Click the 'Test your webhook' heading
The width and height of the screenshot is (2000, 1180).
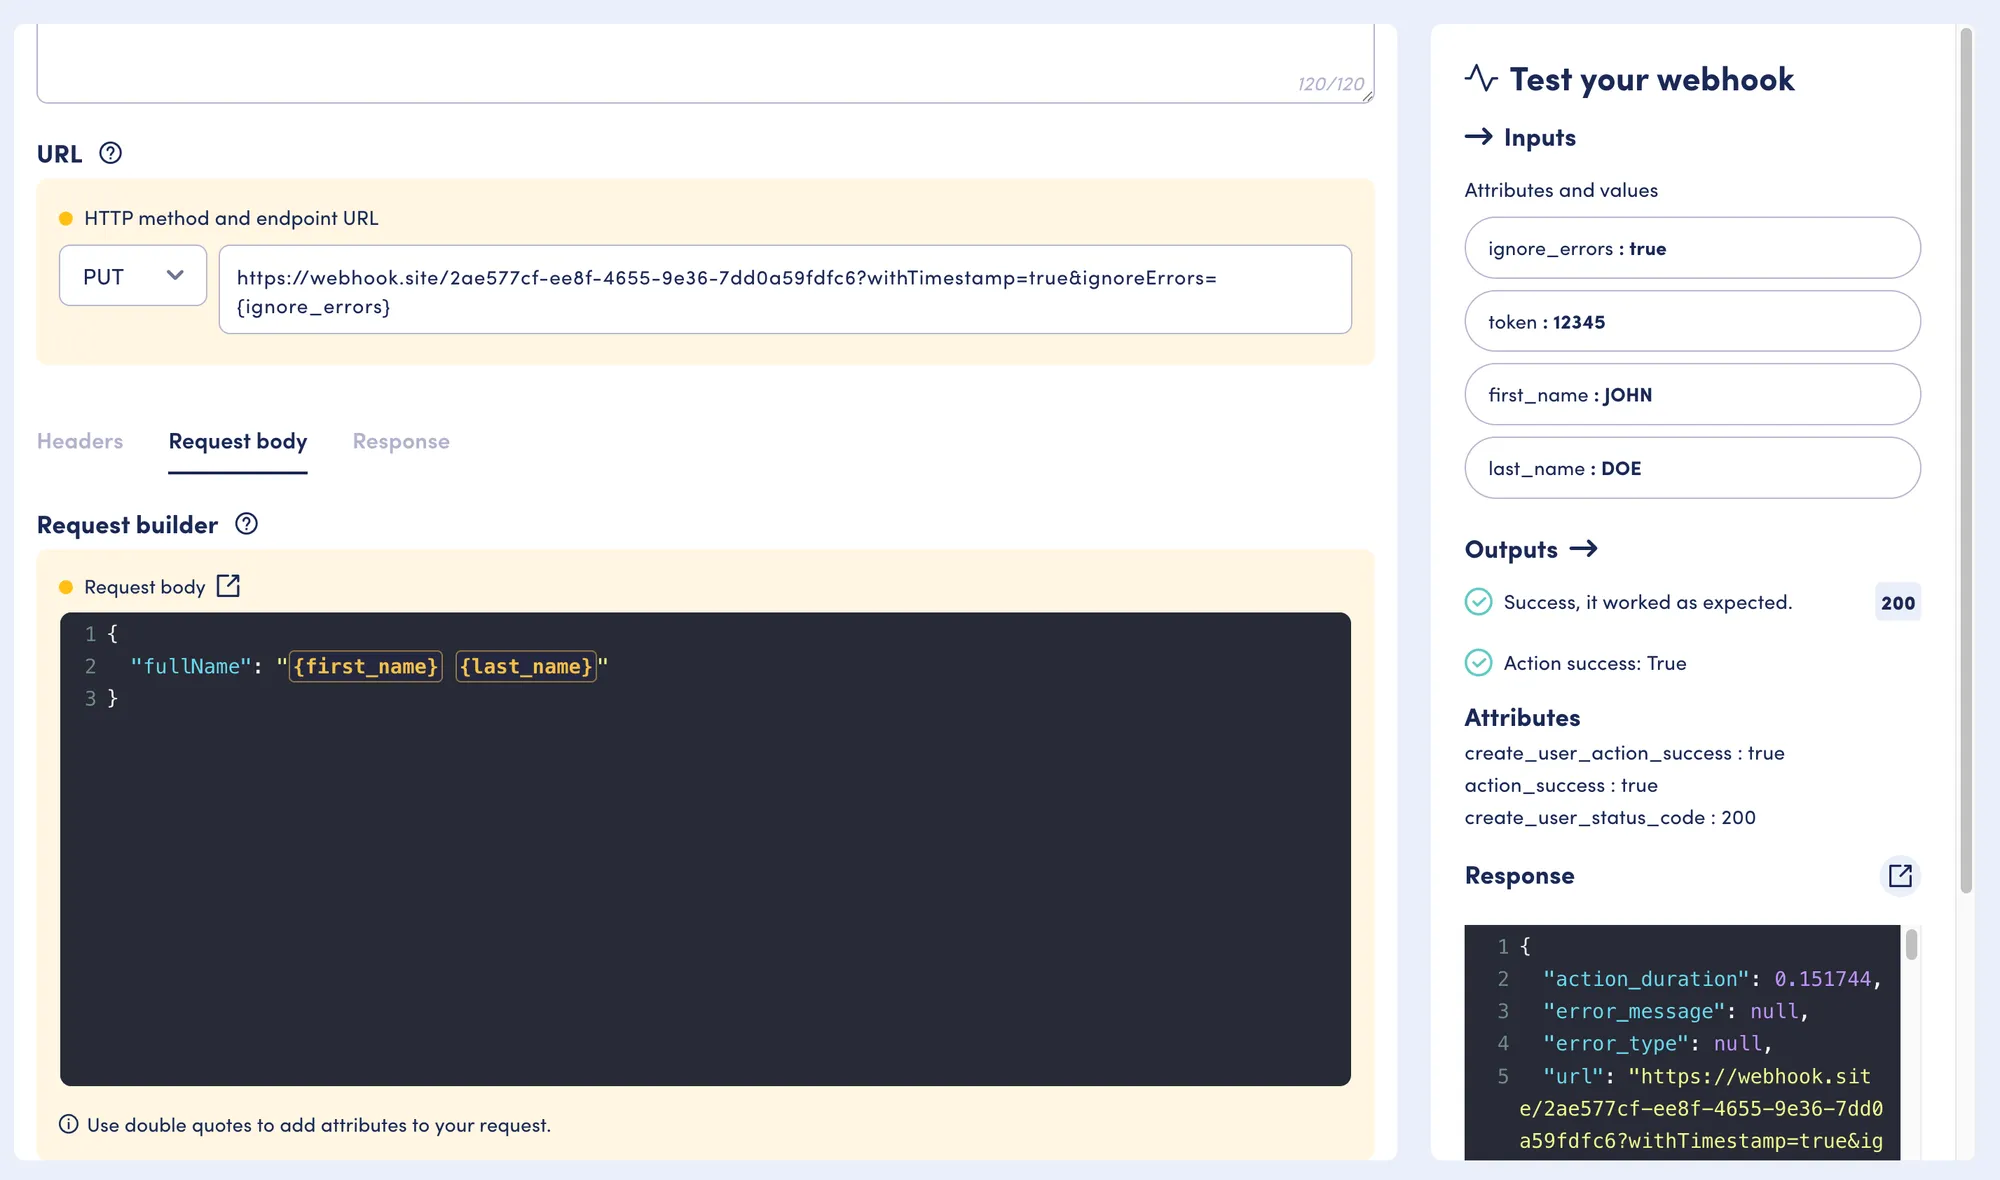click(1652, 79)
